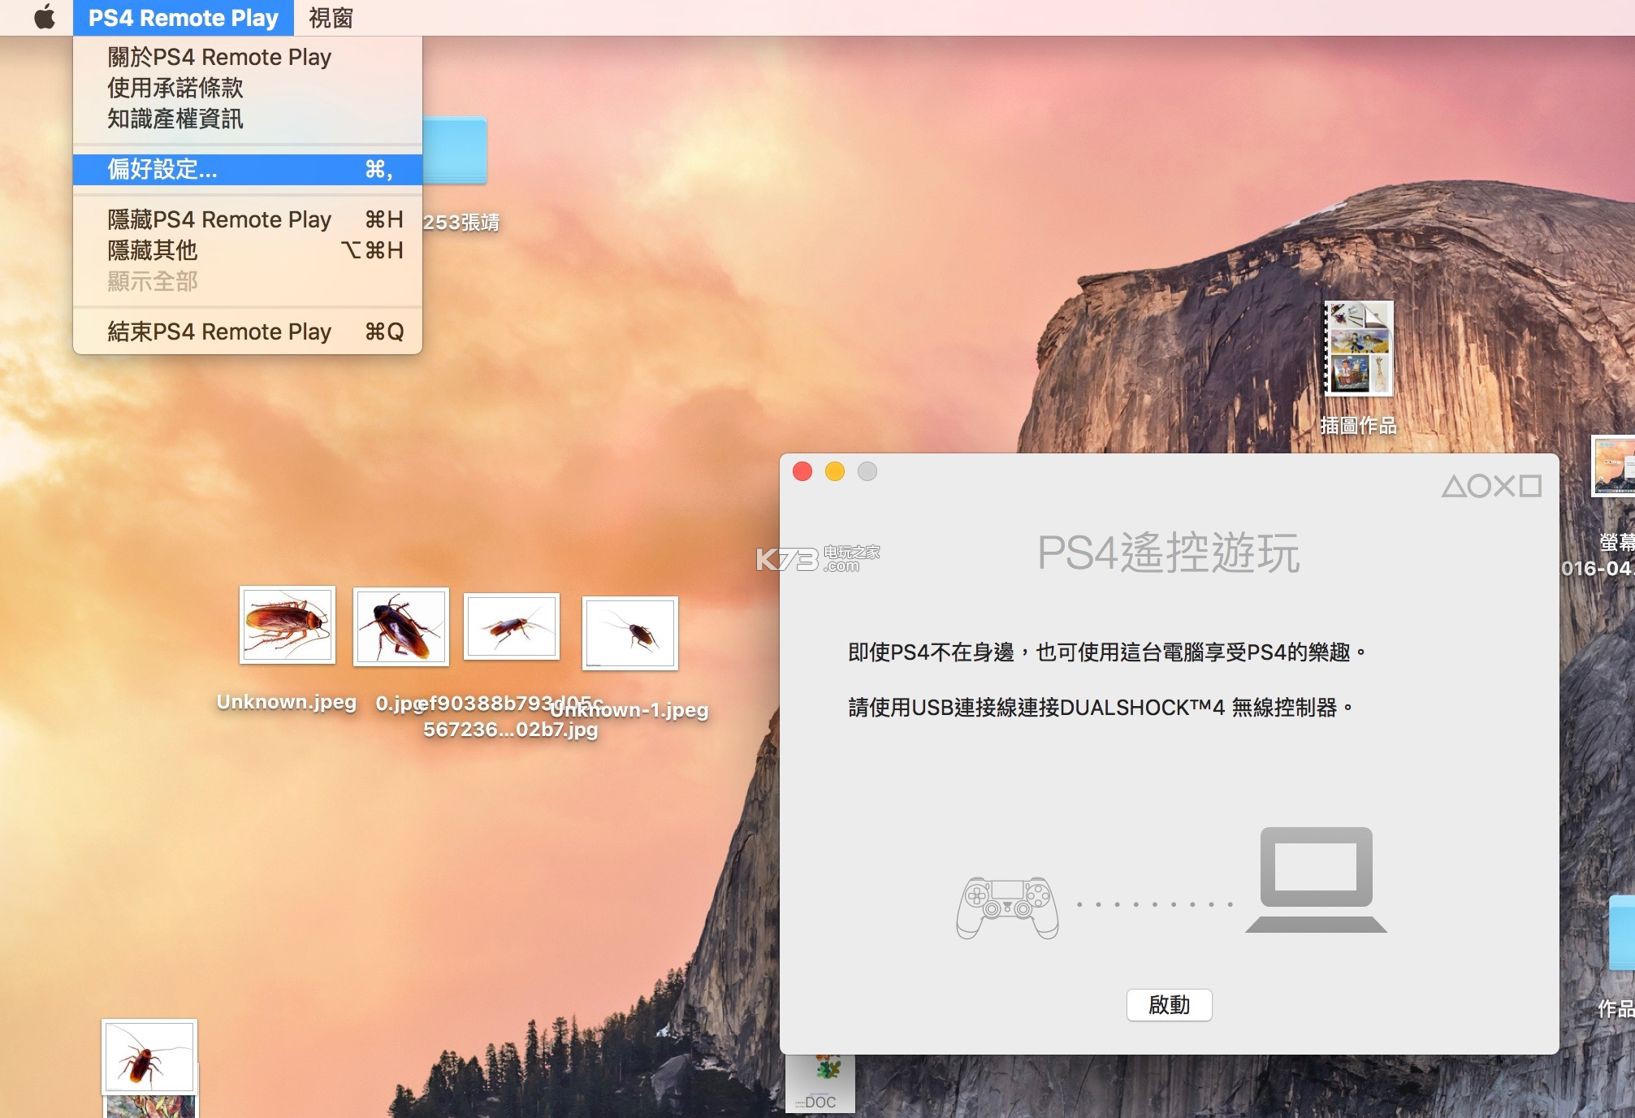
Task: Open the Apple menu
Action: (x=44, y=17)
